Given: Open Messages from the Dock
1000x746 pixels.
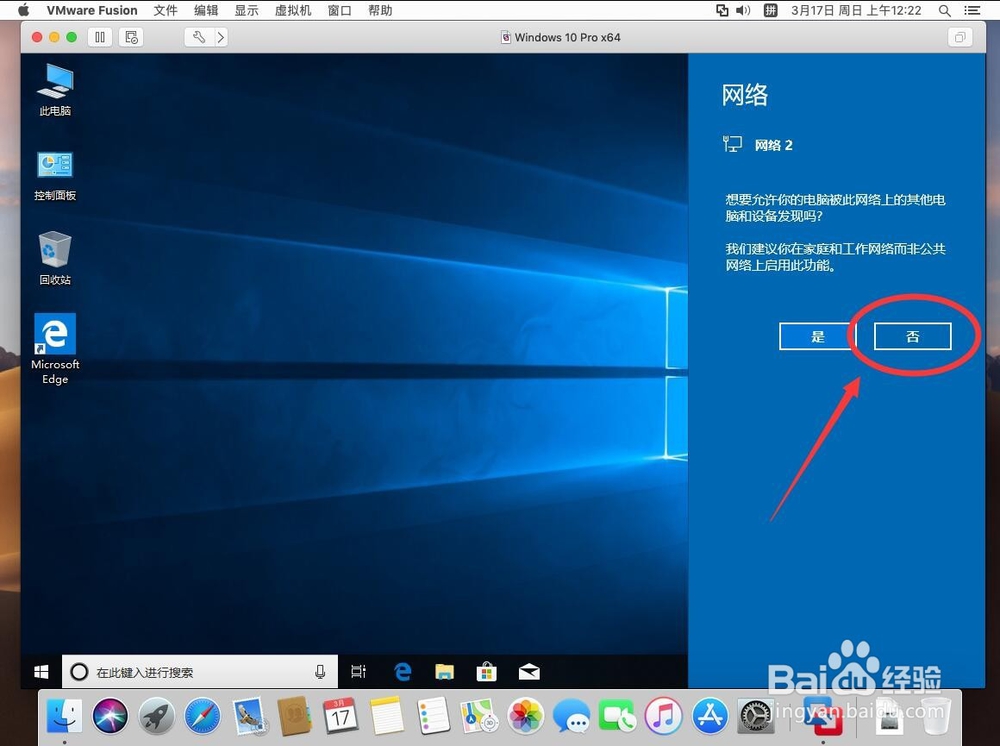Looking at the screenshot, I should pyautogui.click(x=571, y=715).
